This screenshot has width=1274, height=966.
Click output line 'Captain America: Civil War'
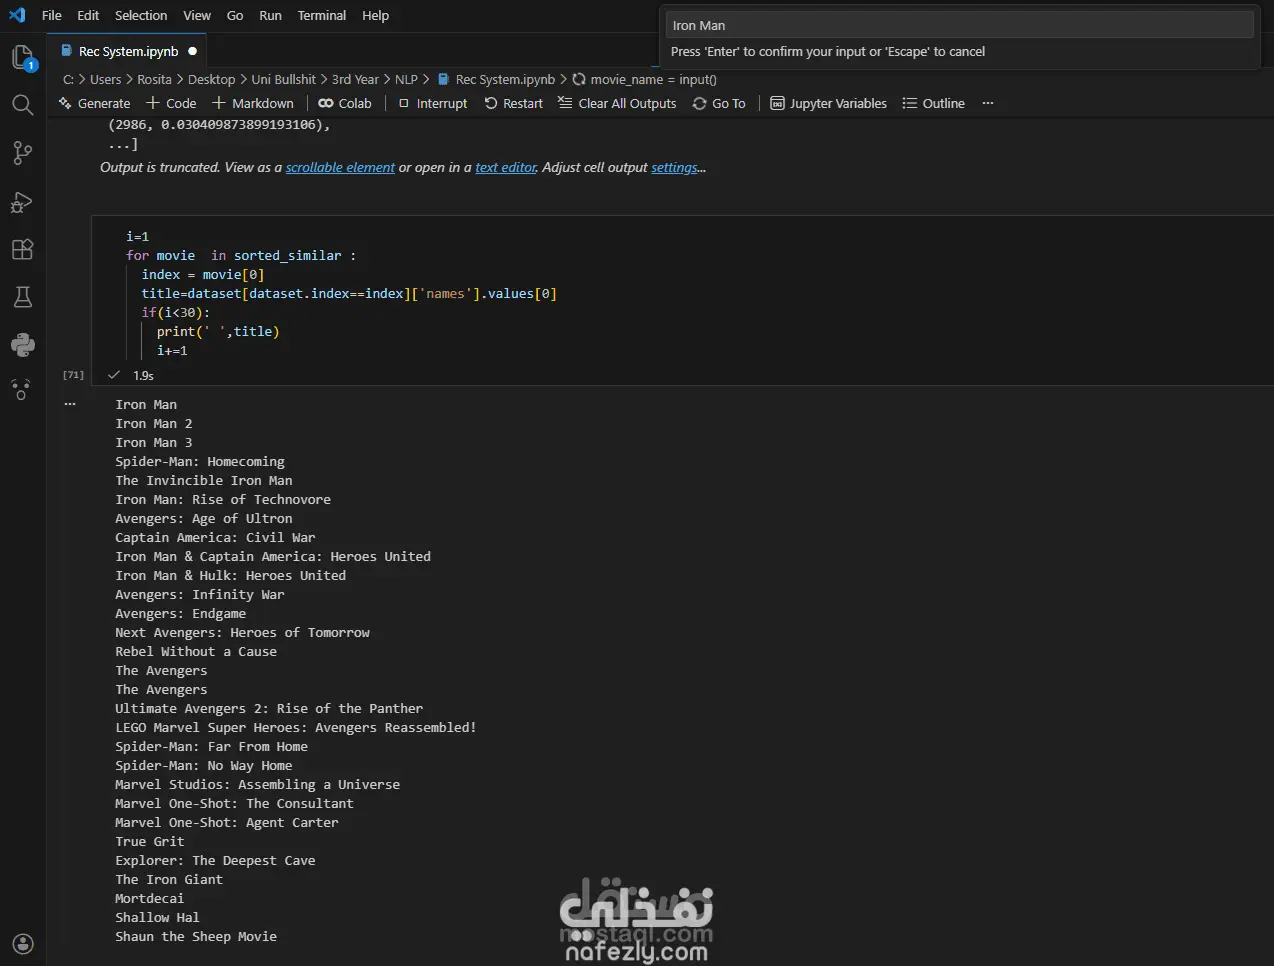coord(215,537)
